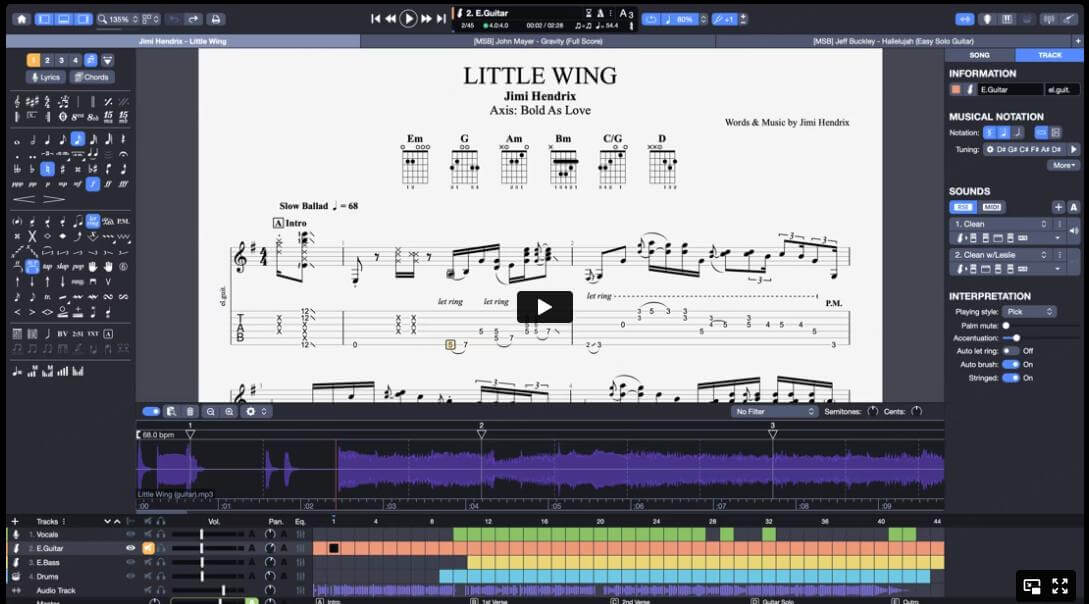This screenshot has width=1089, height=604.
Task: Start playback with the toolbar play button
Action: [x=408, y=19]
